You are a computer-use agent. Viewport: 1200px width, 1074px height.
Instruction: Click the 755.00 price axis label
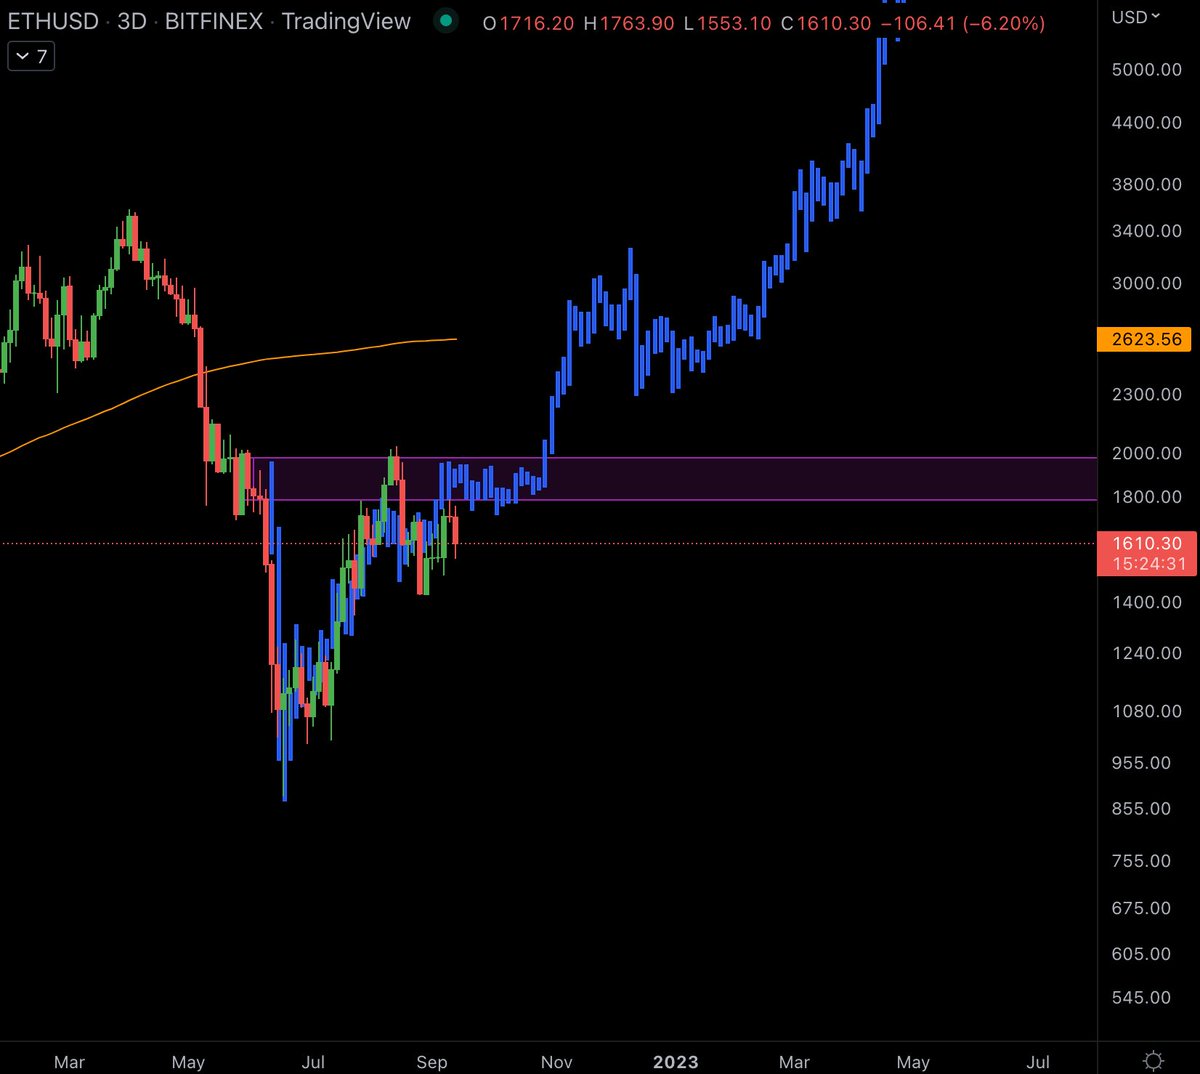pyautogui.click(x=1141, y=861)
